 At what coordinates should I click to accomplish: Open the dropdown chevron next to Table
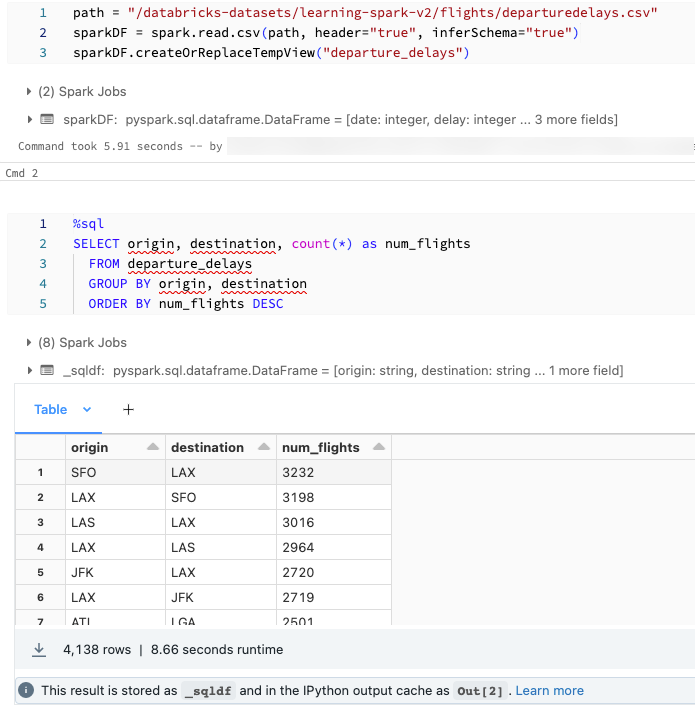[86, 409]
